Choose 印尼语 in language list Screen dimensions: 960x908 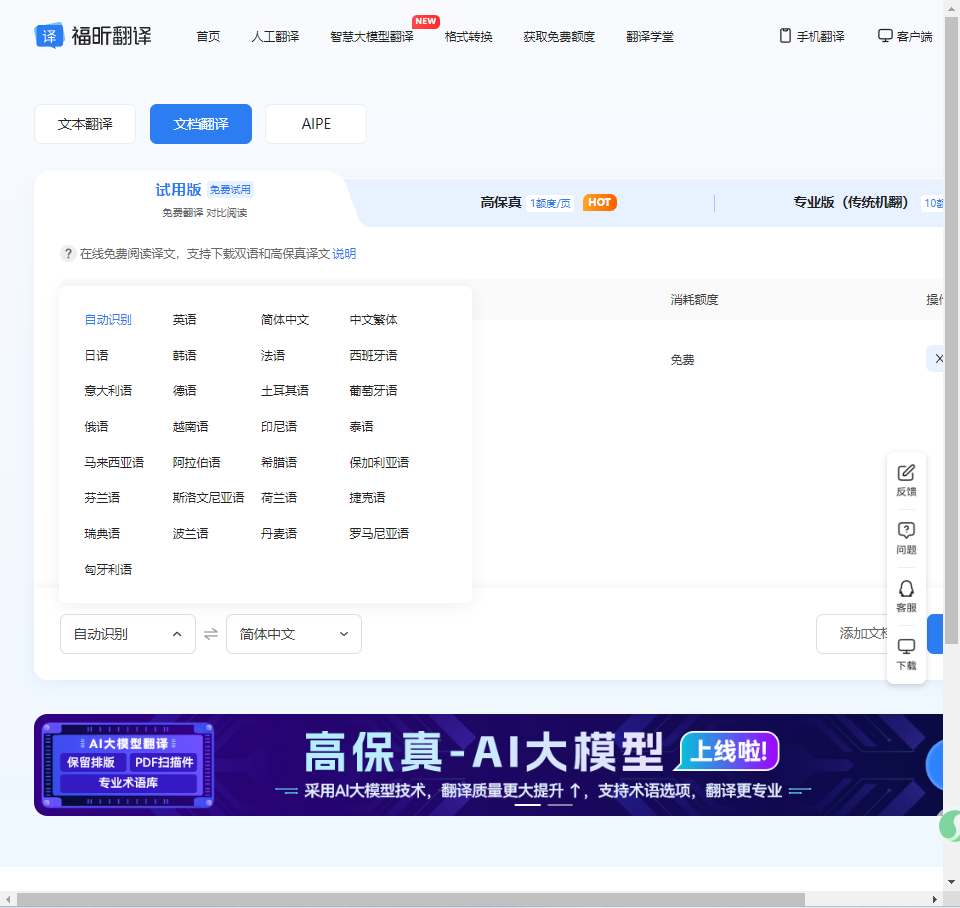tap(279, 426)
